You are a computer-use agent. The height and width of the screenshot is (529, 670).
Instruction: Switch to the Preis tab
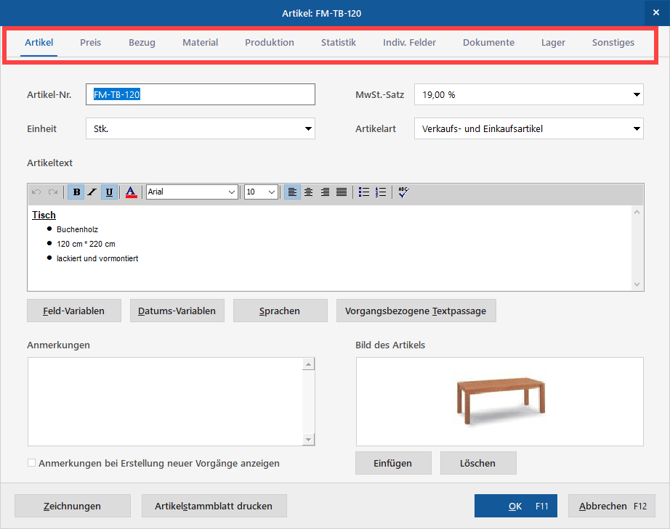pos(91,43)
